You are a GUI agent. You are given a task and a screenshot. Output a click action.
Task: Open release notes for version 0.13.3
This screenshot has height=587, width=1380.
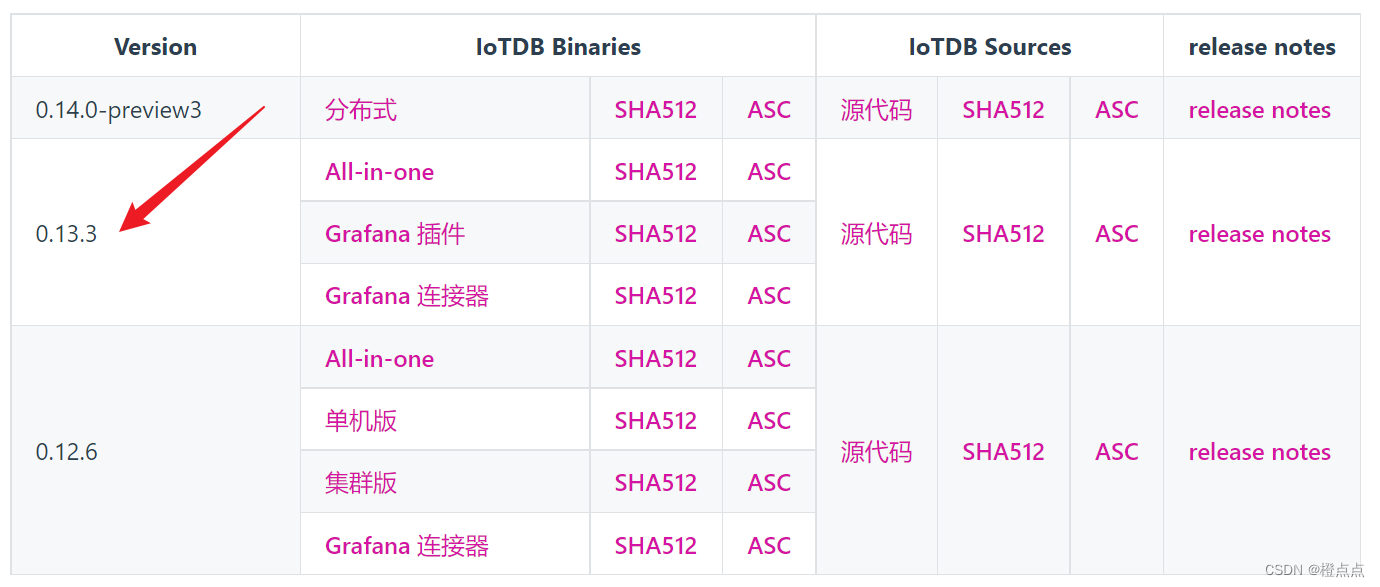coord(1259,233)
